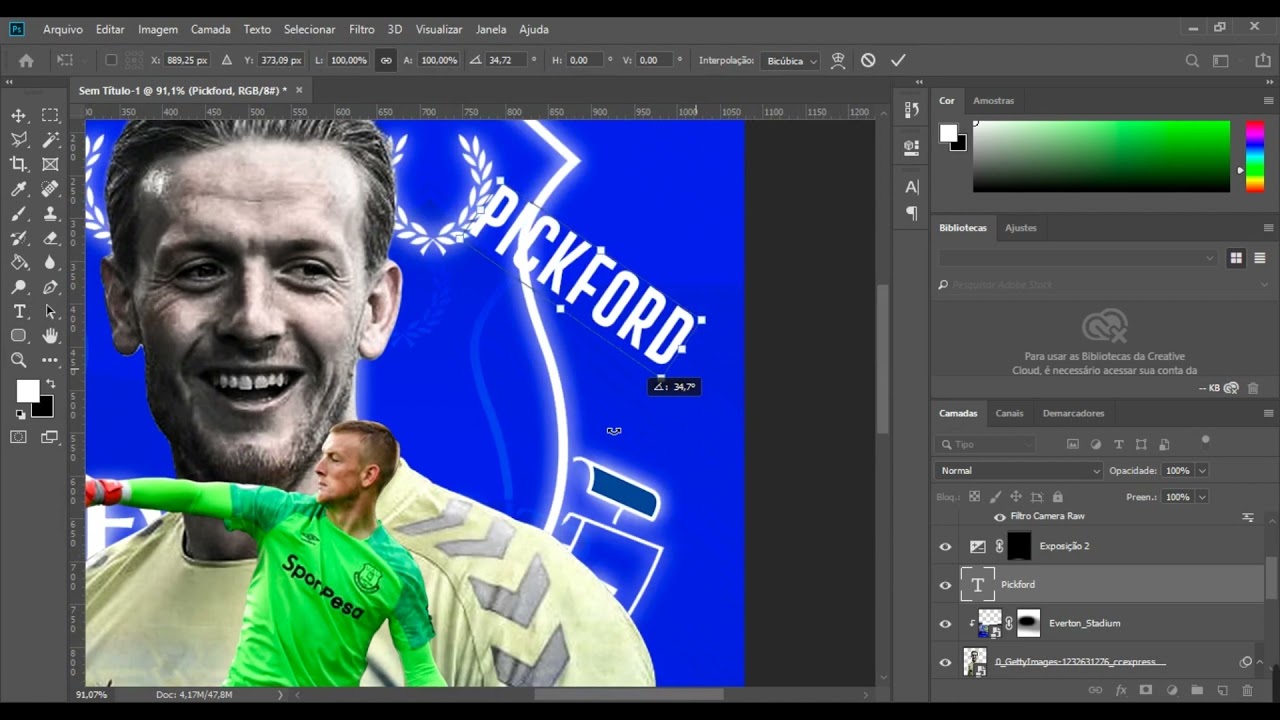Click the rotation angle field 34,72
This screenshot has width=1280, height=720.
(x=506, y=60)
